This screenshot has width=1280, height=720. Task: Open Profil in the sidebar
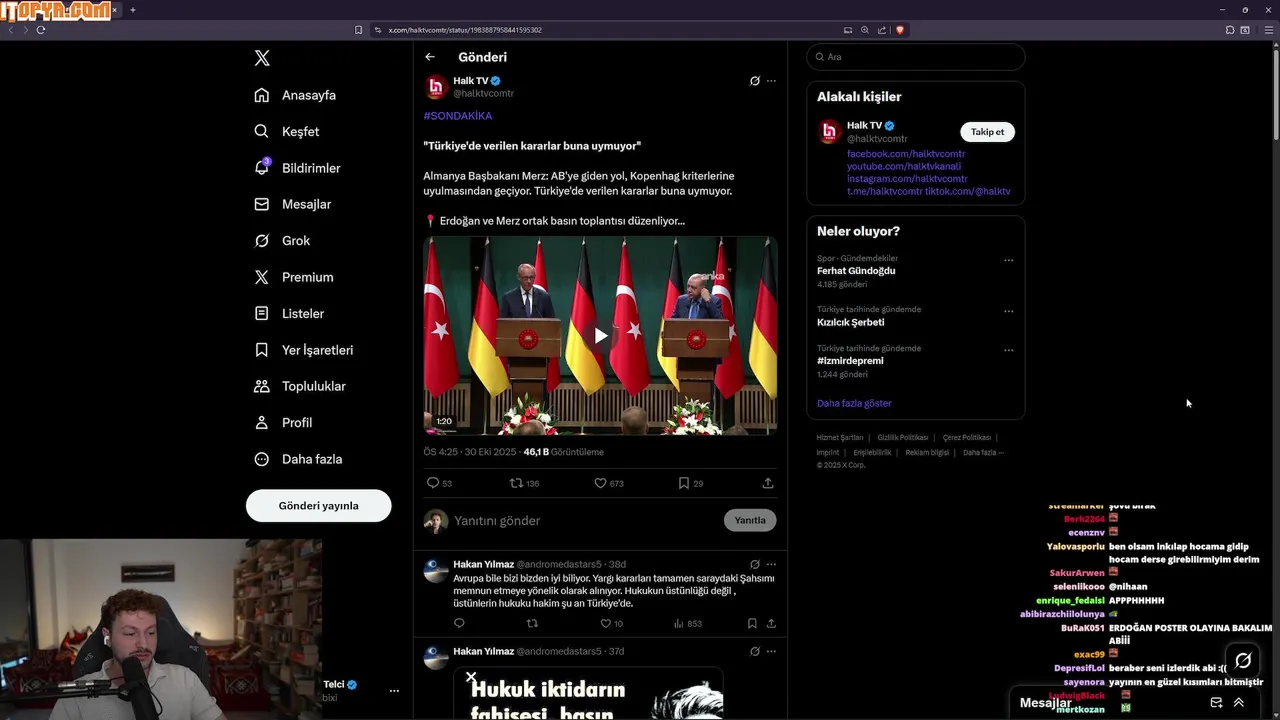283,423
